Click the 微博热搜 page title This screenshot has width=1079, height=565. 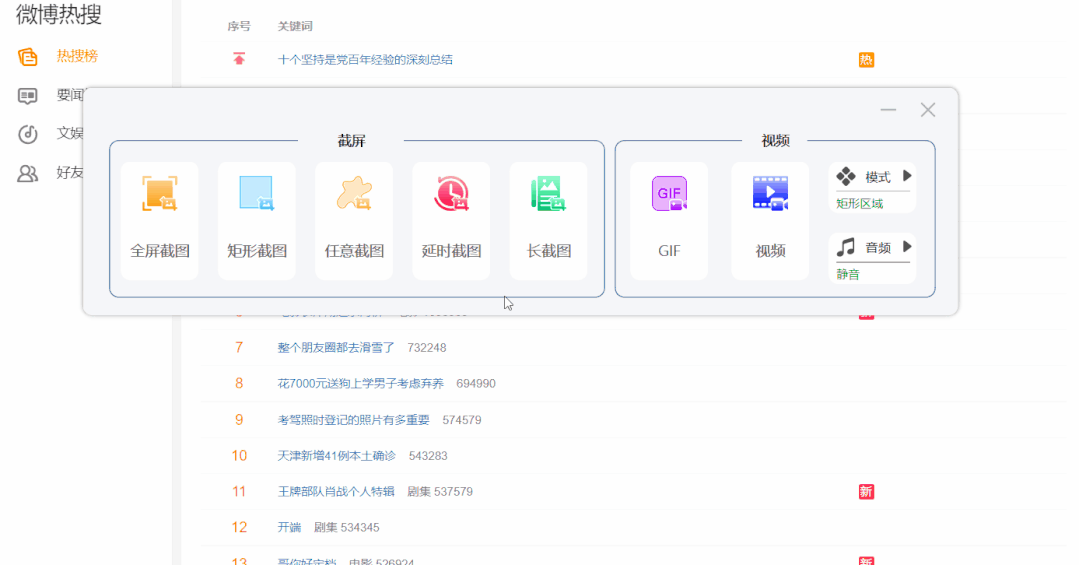click(x=58, y=13)
